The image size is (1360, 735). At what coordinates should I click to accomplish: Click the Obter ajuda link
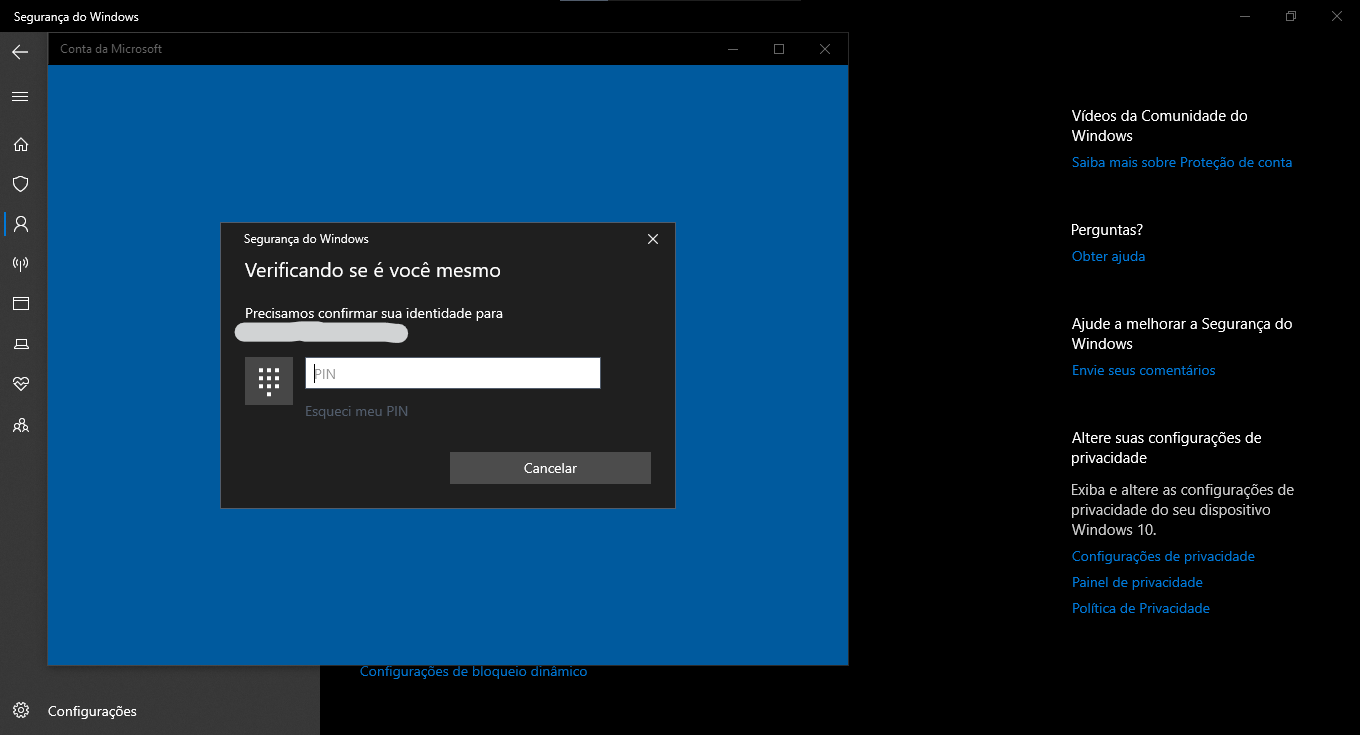[x=1108, y=256]
